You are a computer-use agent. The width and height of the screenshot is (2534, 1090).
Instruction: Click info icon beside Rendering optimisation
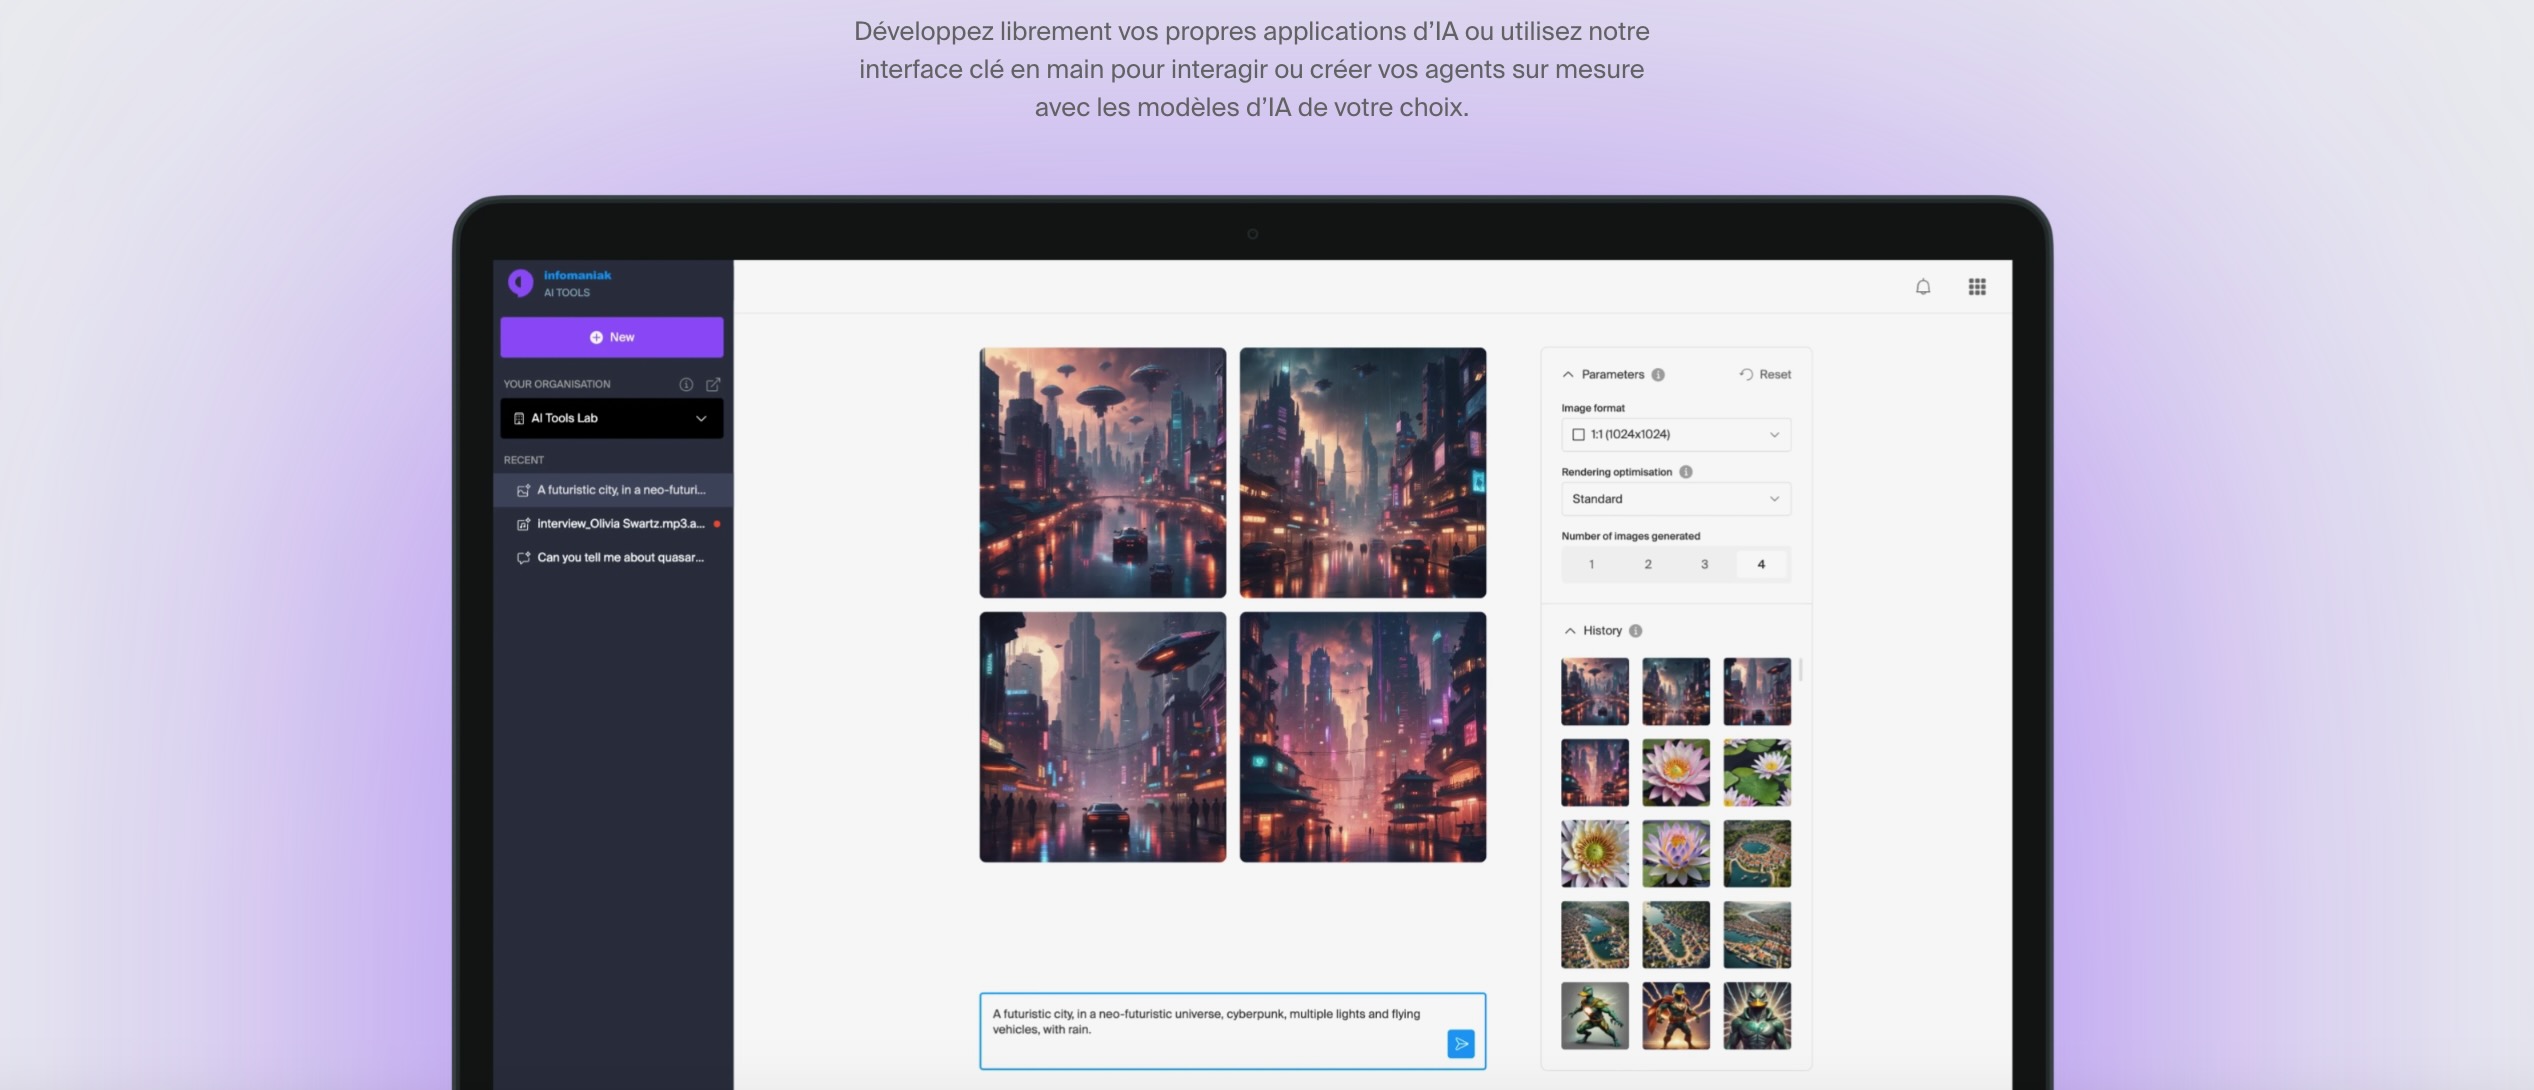point(1685,472)
